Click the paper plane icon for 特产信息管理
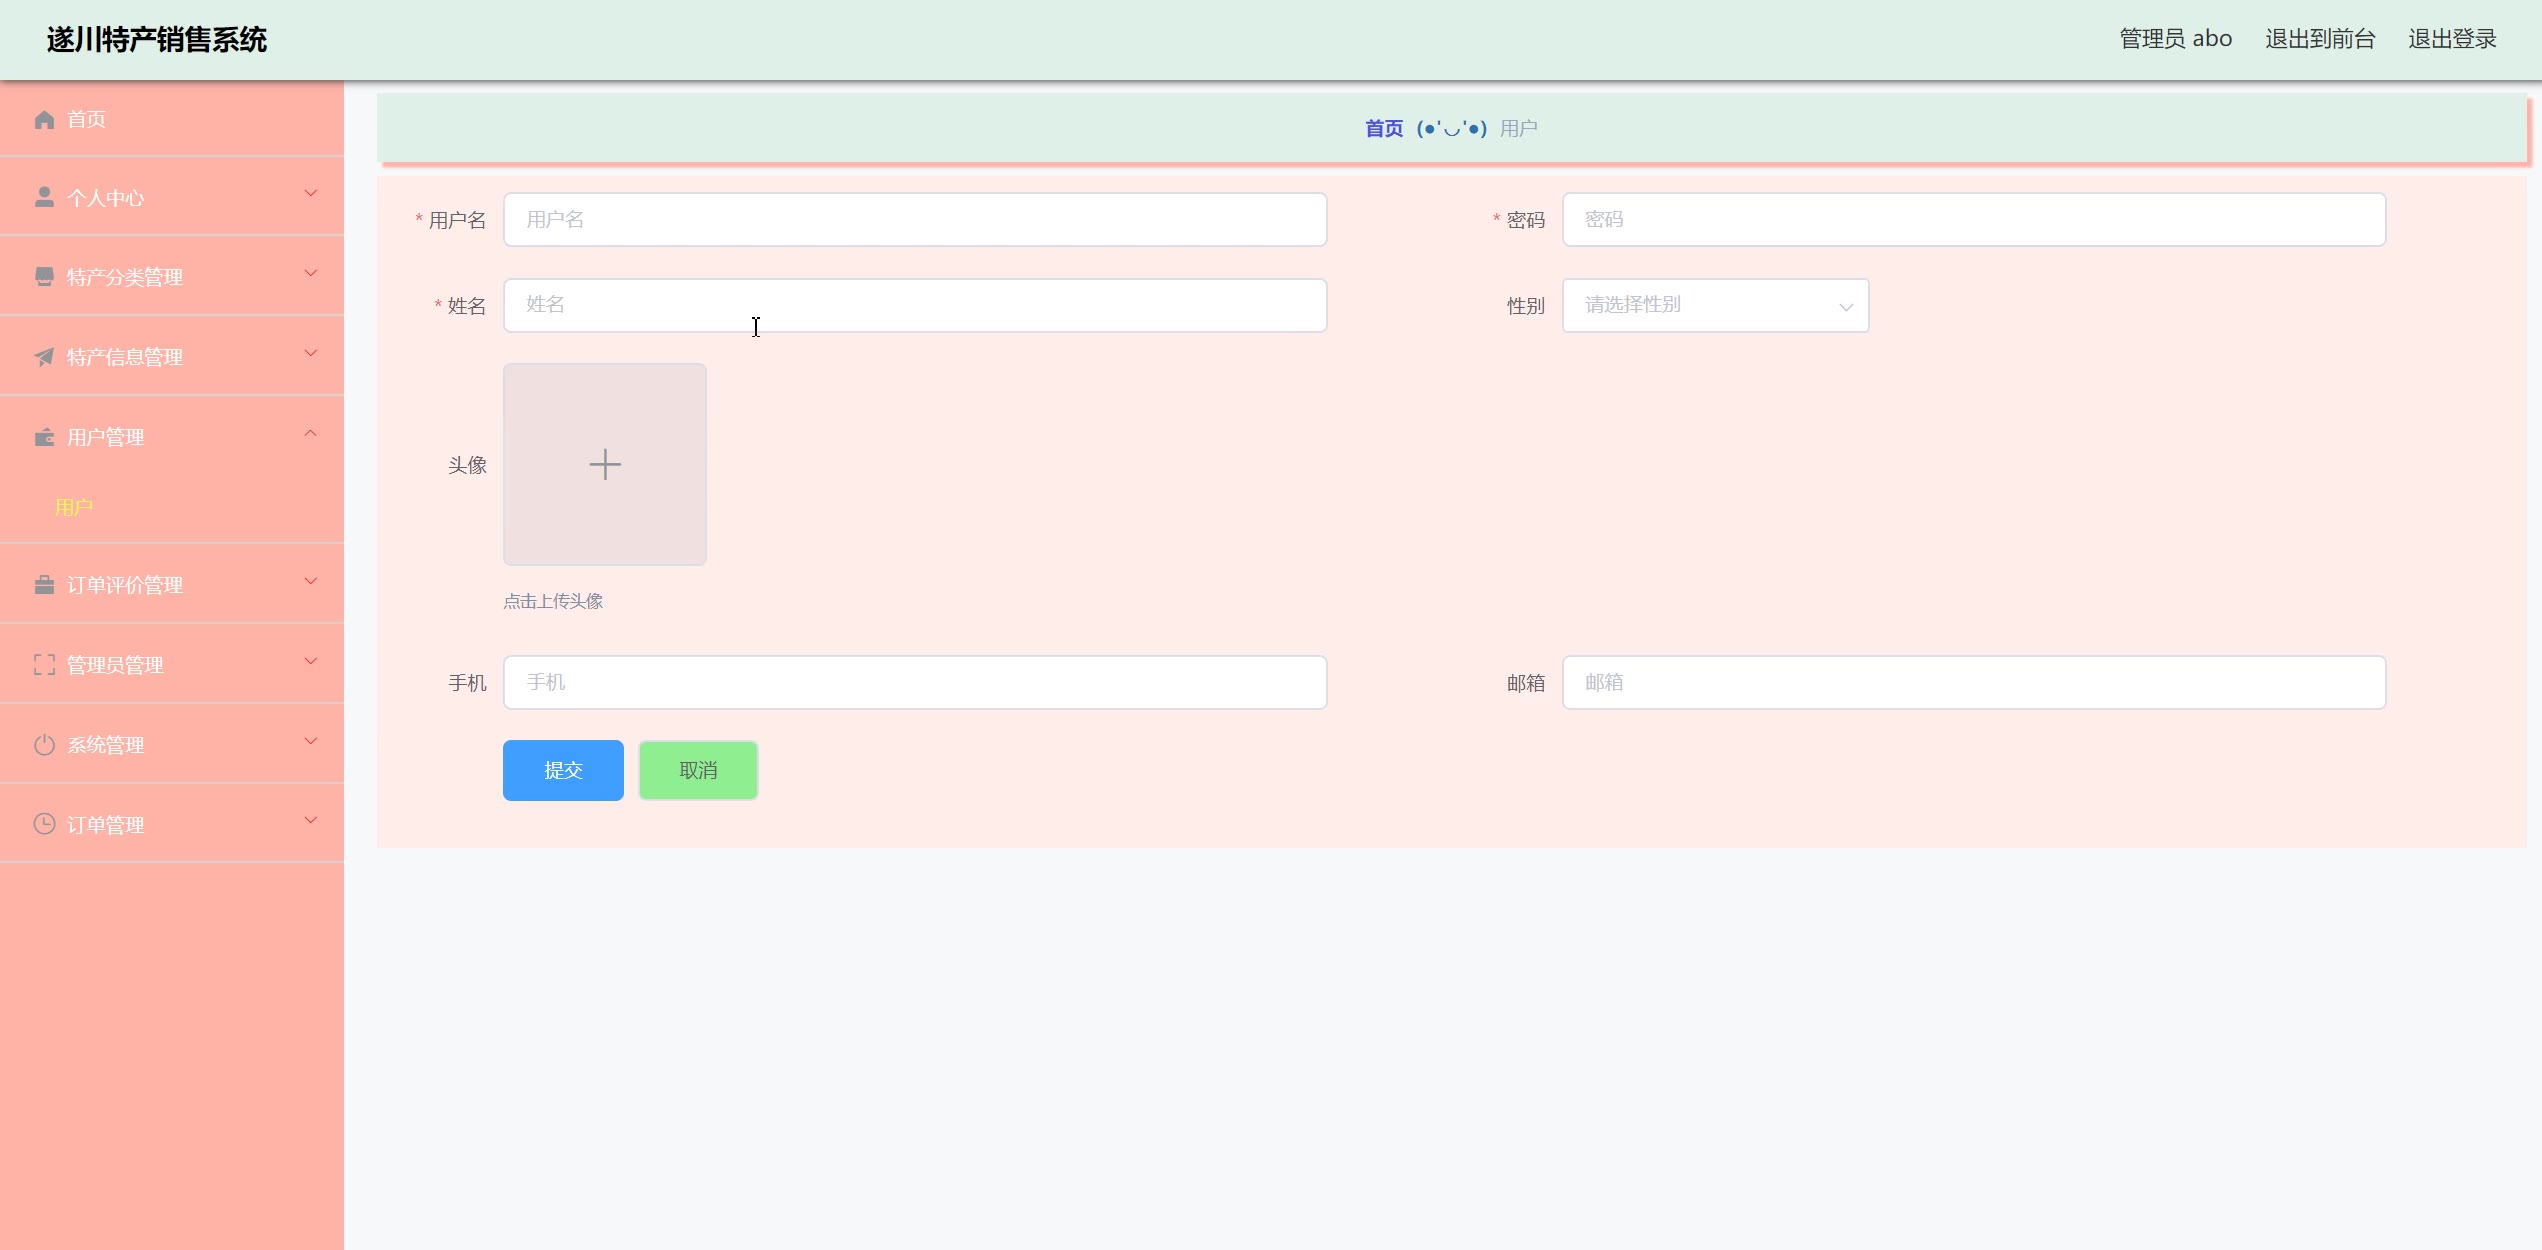Screen dimensions: 2542x1250 coord(44,357)
